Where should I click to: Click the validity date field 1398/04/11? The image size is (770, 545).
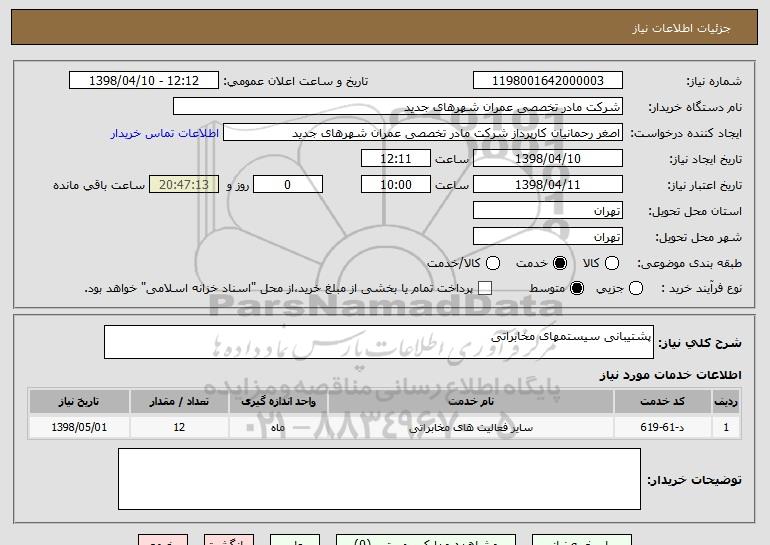pyautogui.click(x=548, y=185)
